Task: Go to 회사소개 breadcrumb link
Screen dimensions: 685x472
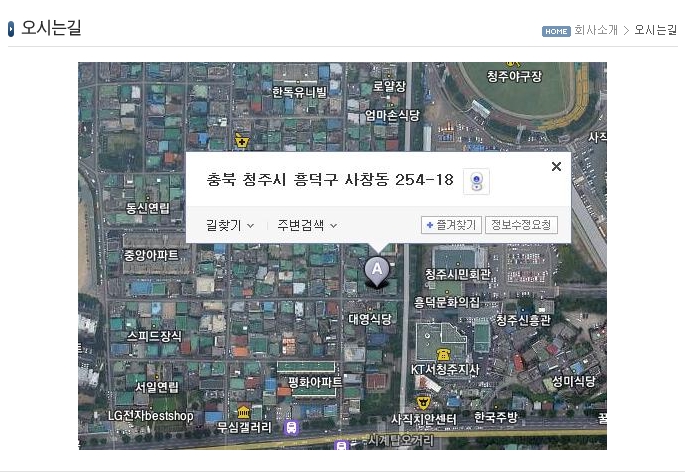Action: pos(596,31)
